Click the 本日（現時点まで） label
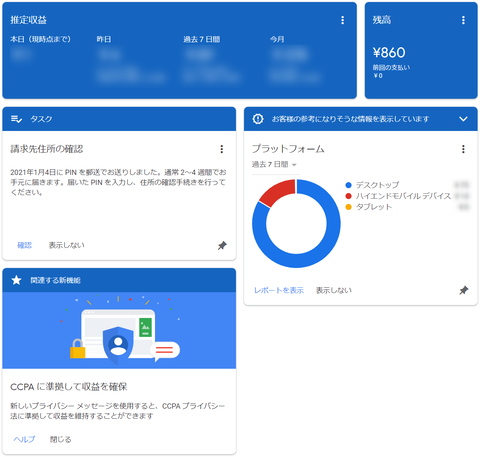480x457 pixels. 40,39
